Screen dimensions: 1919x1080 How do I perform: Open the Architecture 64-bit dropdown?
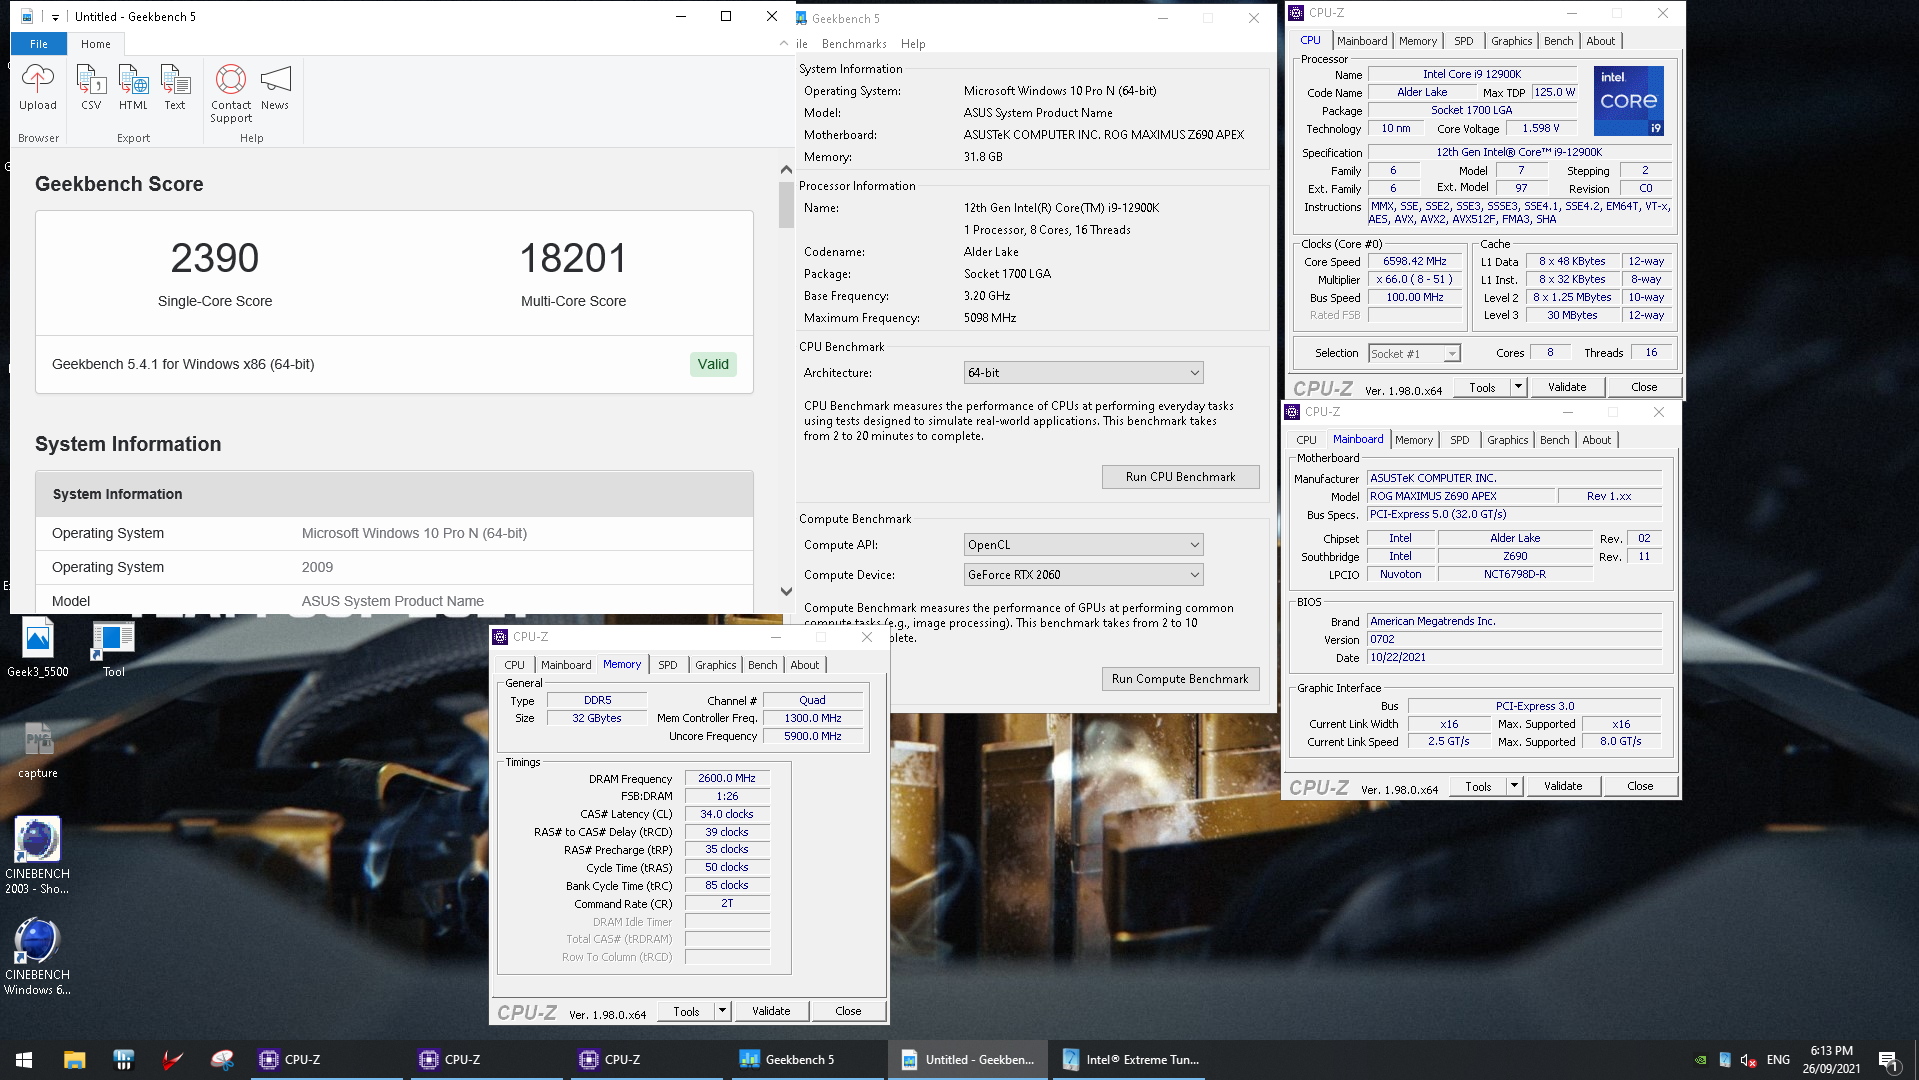coord(1083,373)
